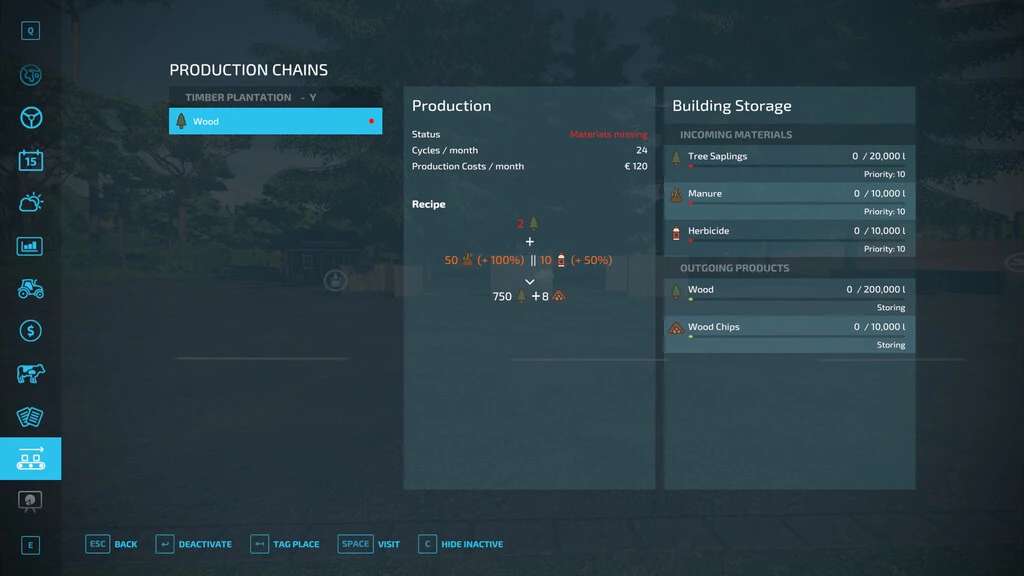Open the steering wheel AI workers page

click(31, 118)
